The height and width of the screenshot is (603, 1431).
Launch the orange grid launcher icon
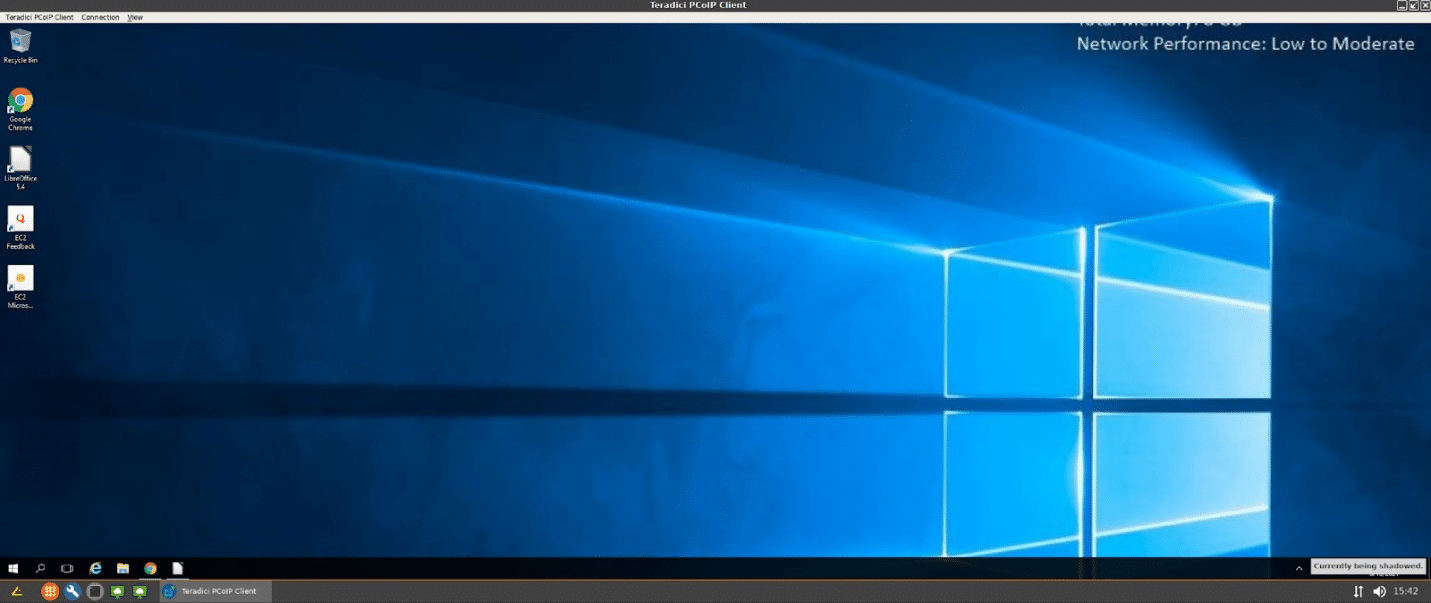click(x=50, y=591)
